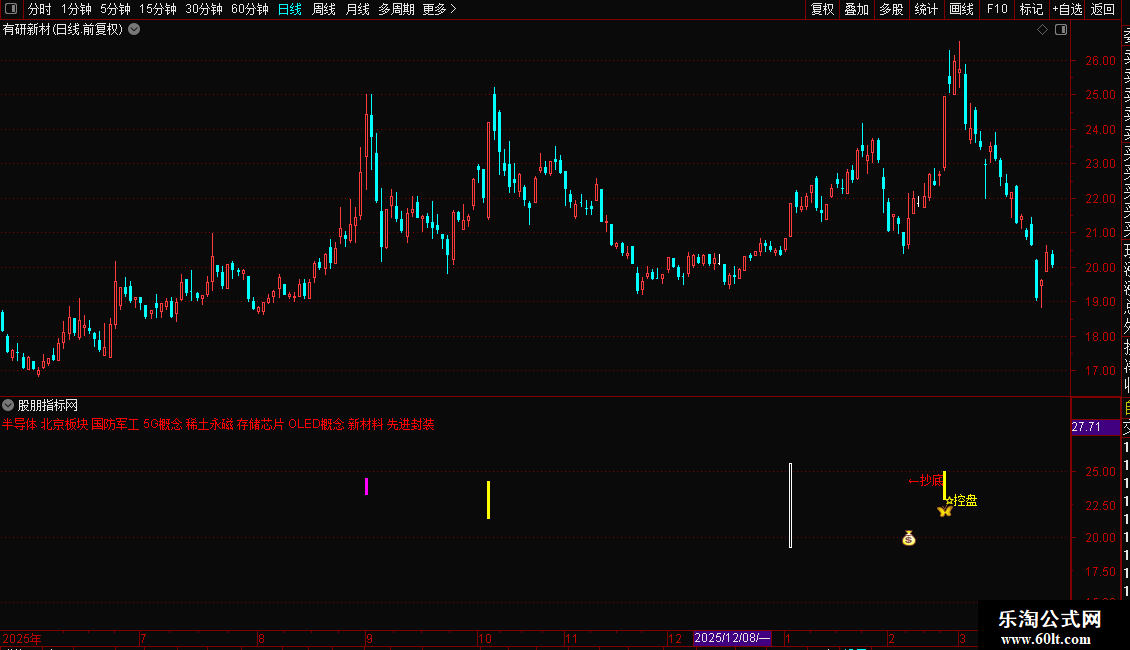Click the 2025/12/08 date marker on the time axis
Screen dimensions: 1130x650
click(732, 638)
